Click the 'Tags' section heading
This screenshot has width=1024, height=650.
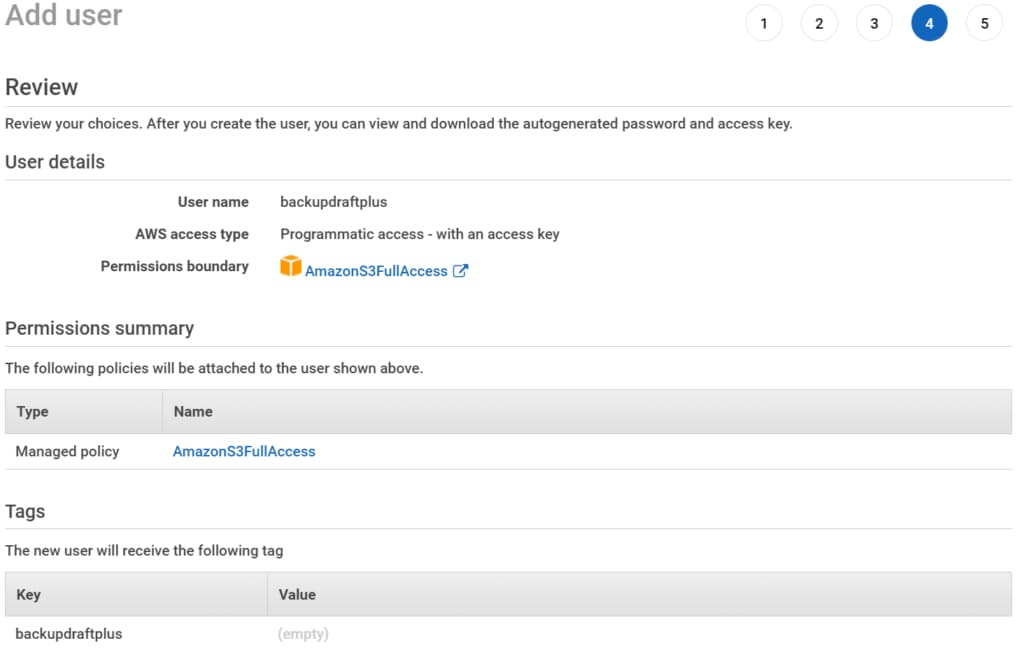click(x=25, y=511)
